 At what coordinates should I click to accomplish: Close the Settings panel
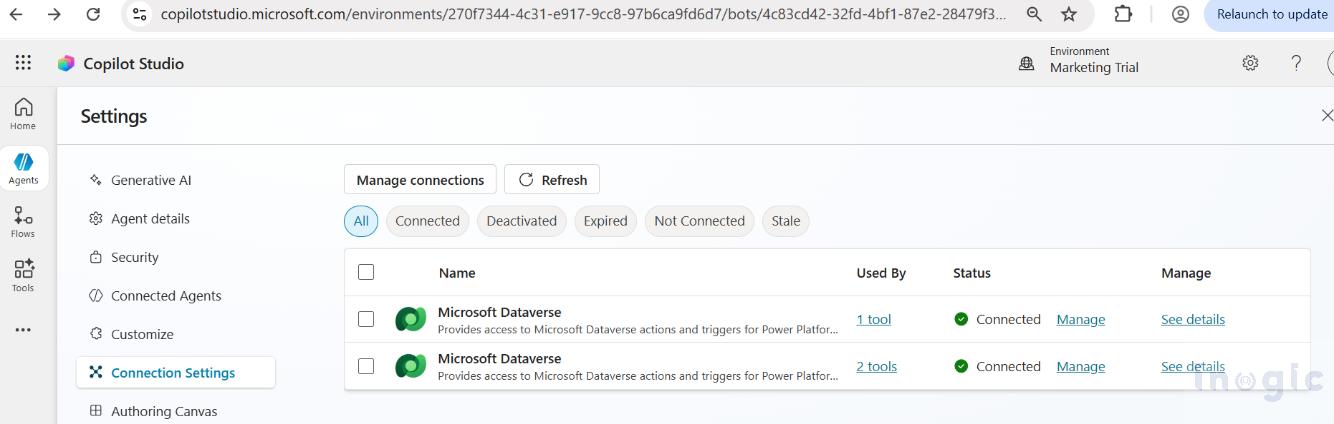[x=1326, y=116]
